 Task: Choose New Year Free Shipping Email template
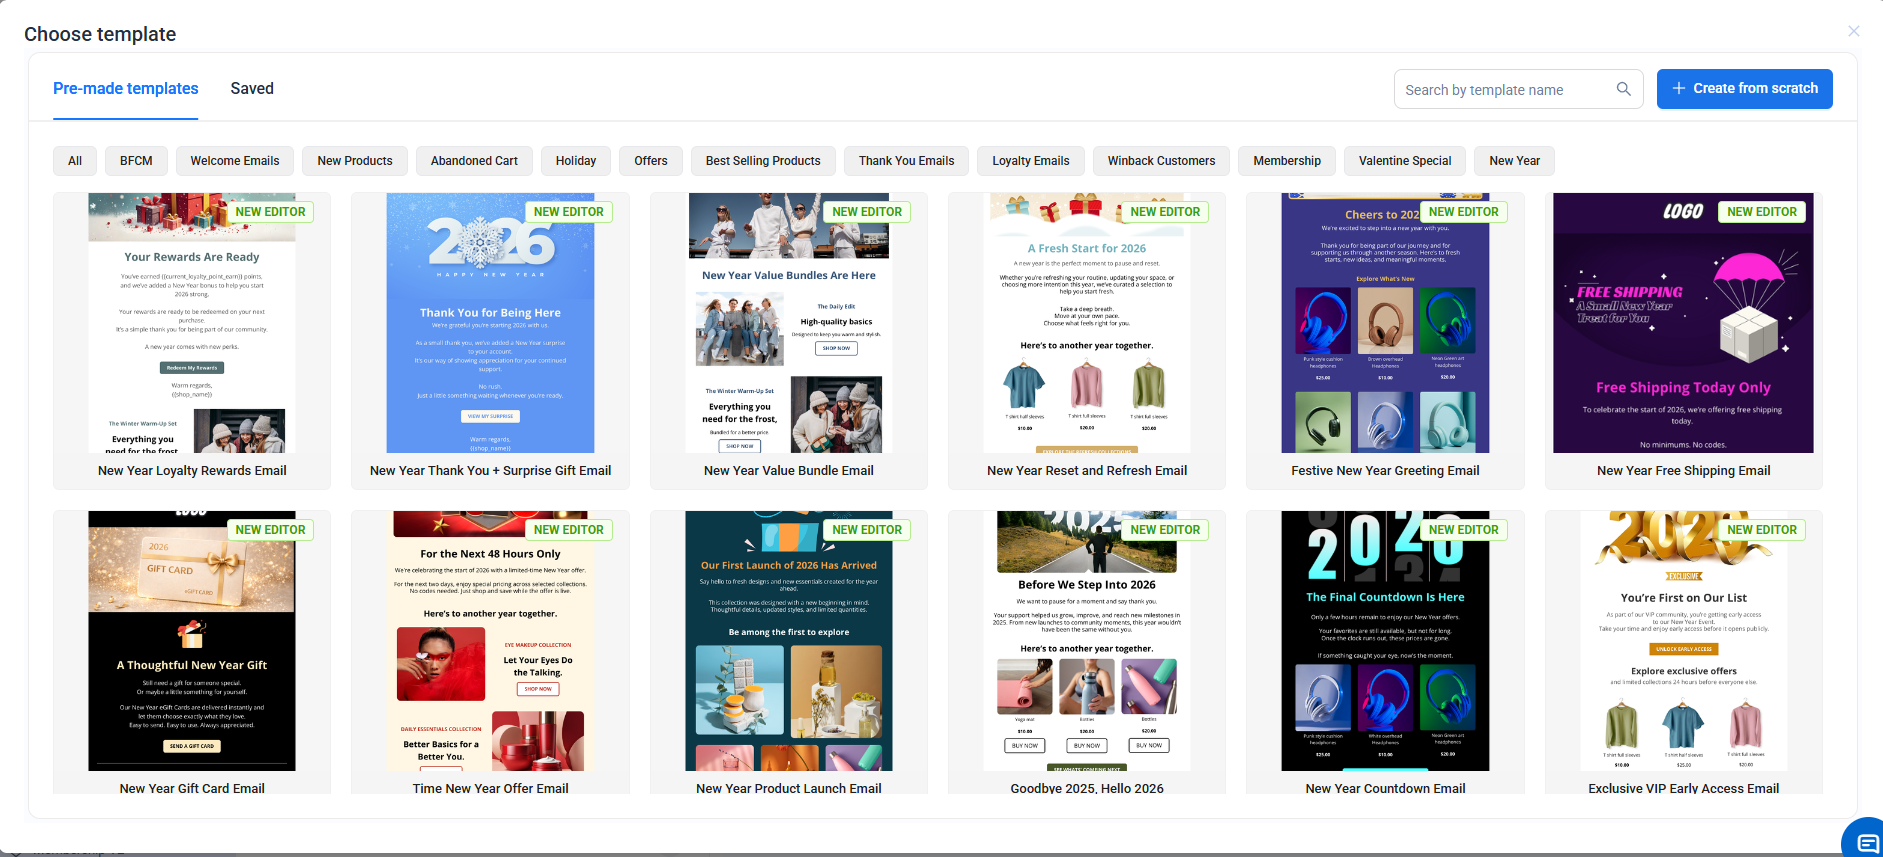(x=1683, y=323)
